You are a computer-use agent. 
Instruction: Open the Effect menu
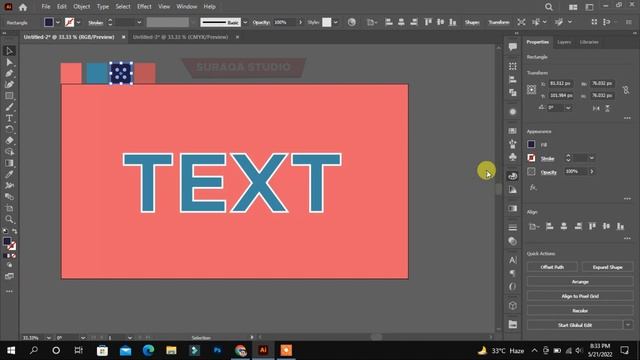pos(144,7)
